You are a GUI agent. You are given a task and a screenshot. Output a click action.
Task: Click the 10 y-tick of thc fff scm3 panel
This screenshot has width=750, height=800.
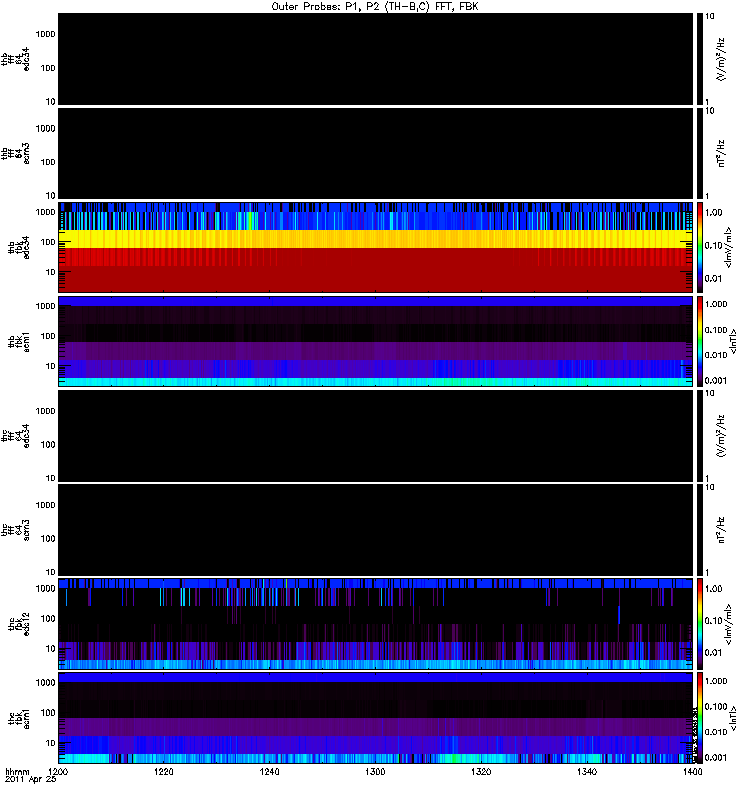50,572
